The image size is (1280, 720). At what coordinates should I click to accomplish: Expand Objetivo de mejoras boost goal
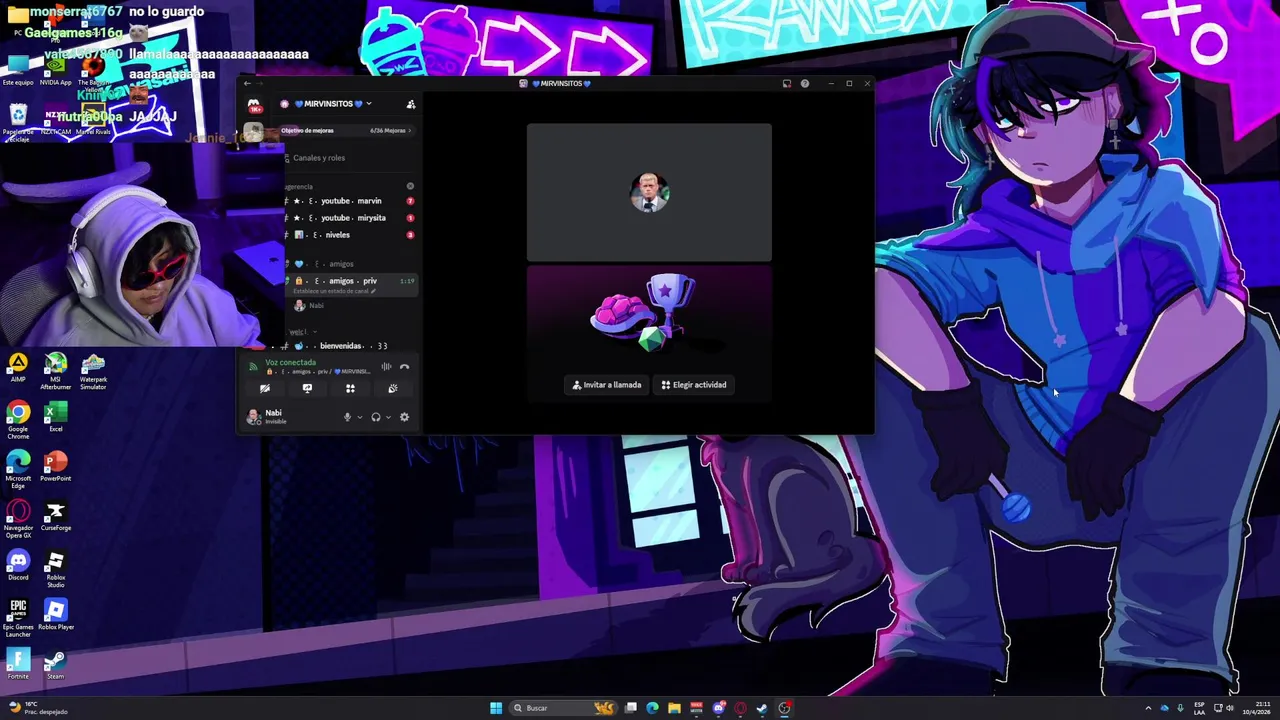(347, 130)
